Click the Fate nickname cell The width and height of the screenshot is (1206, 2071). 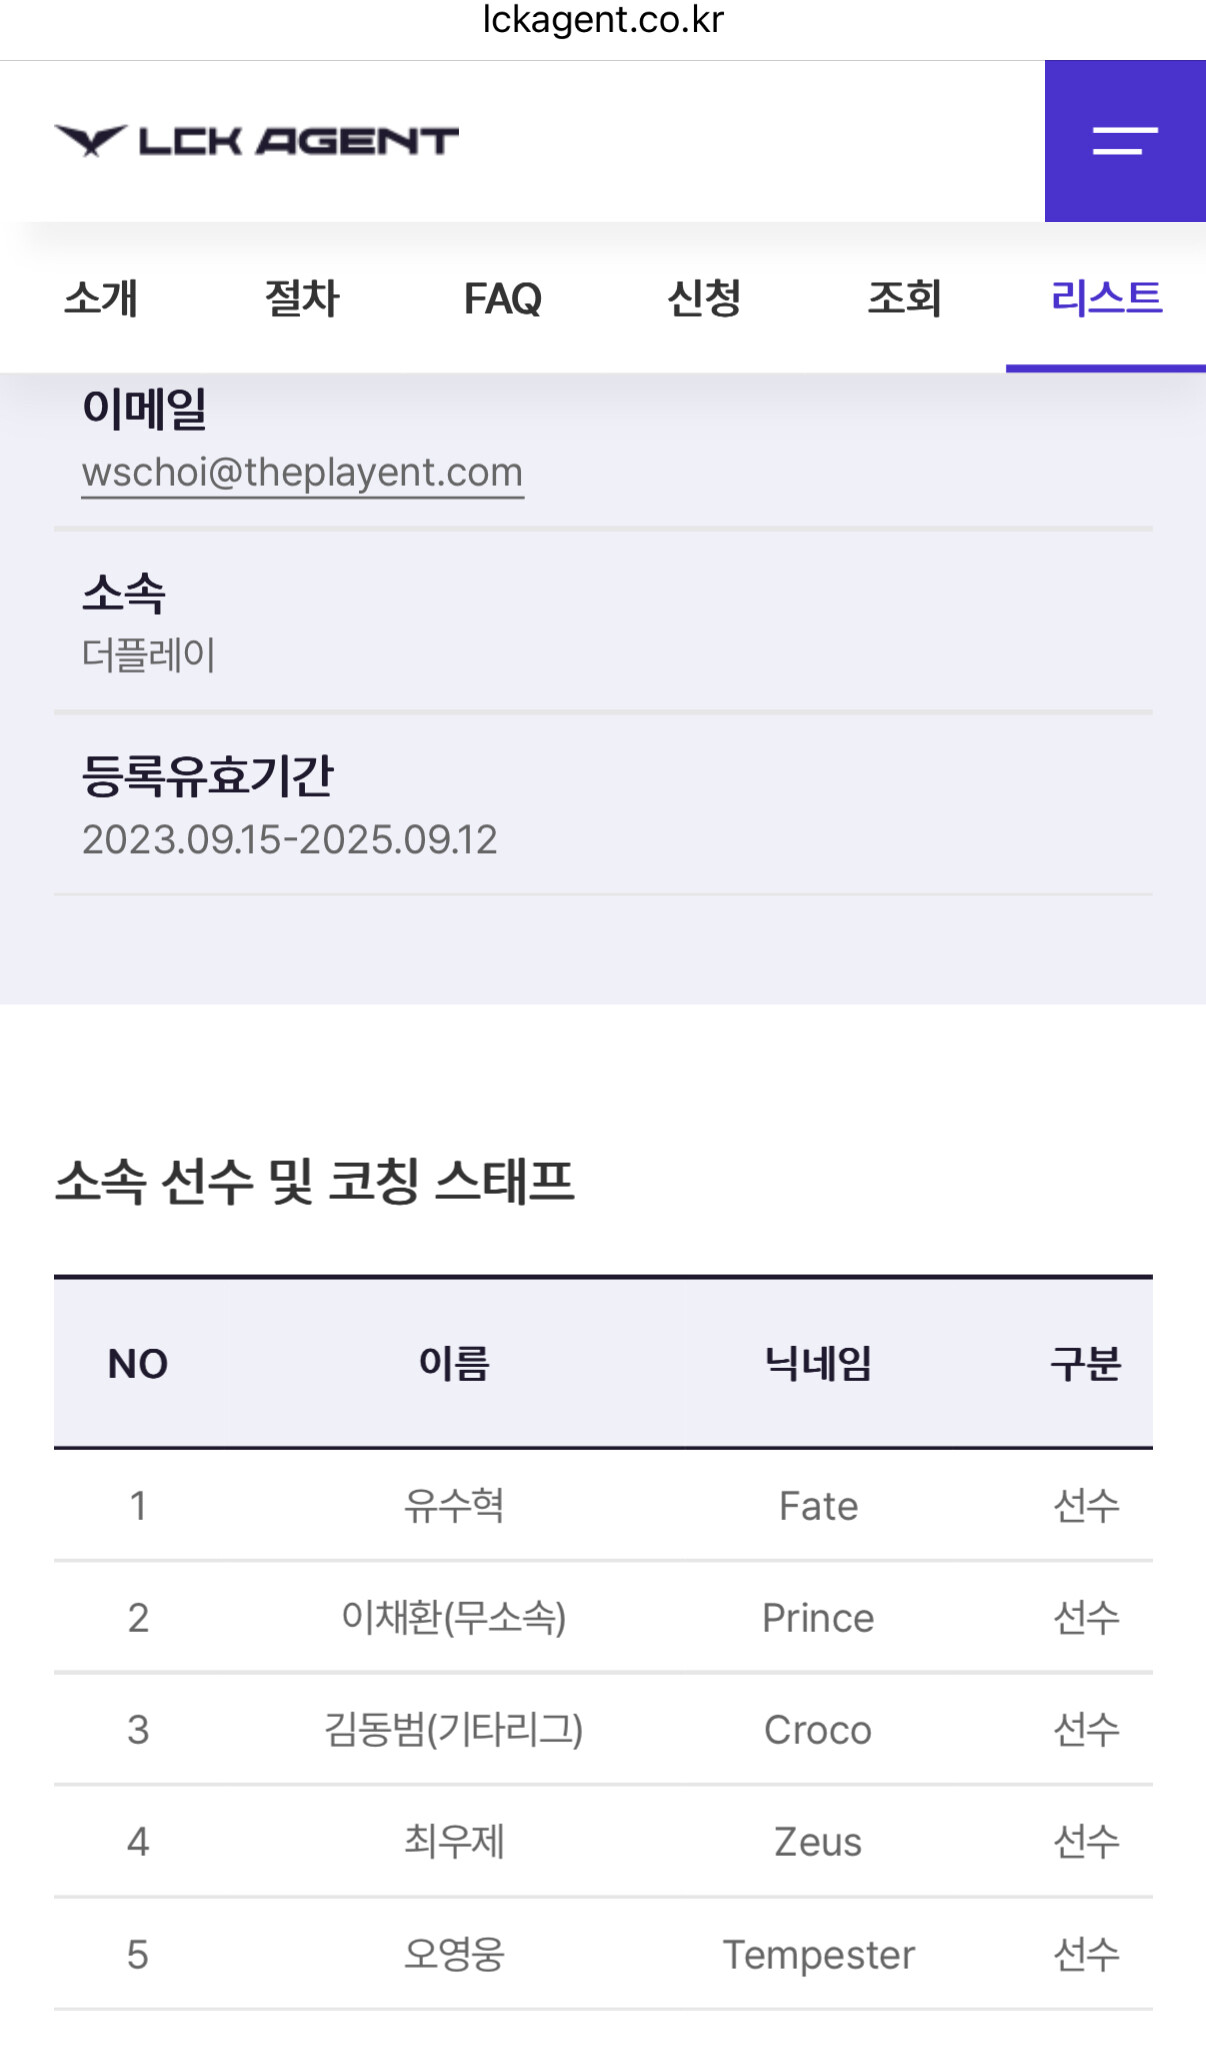(x=818, y=1506)
